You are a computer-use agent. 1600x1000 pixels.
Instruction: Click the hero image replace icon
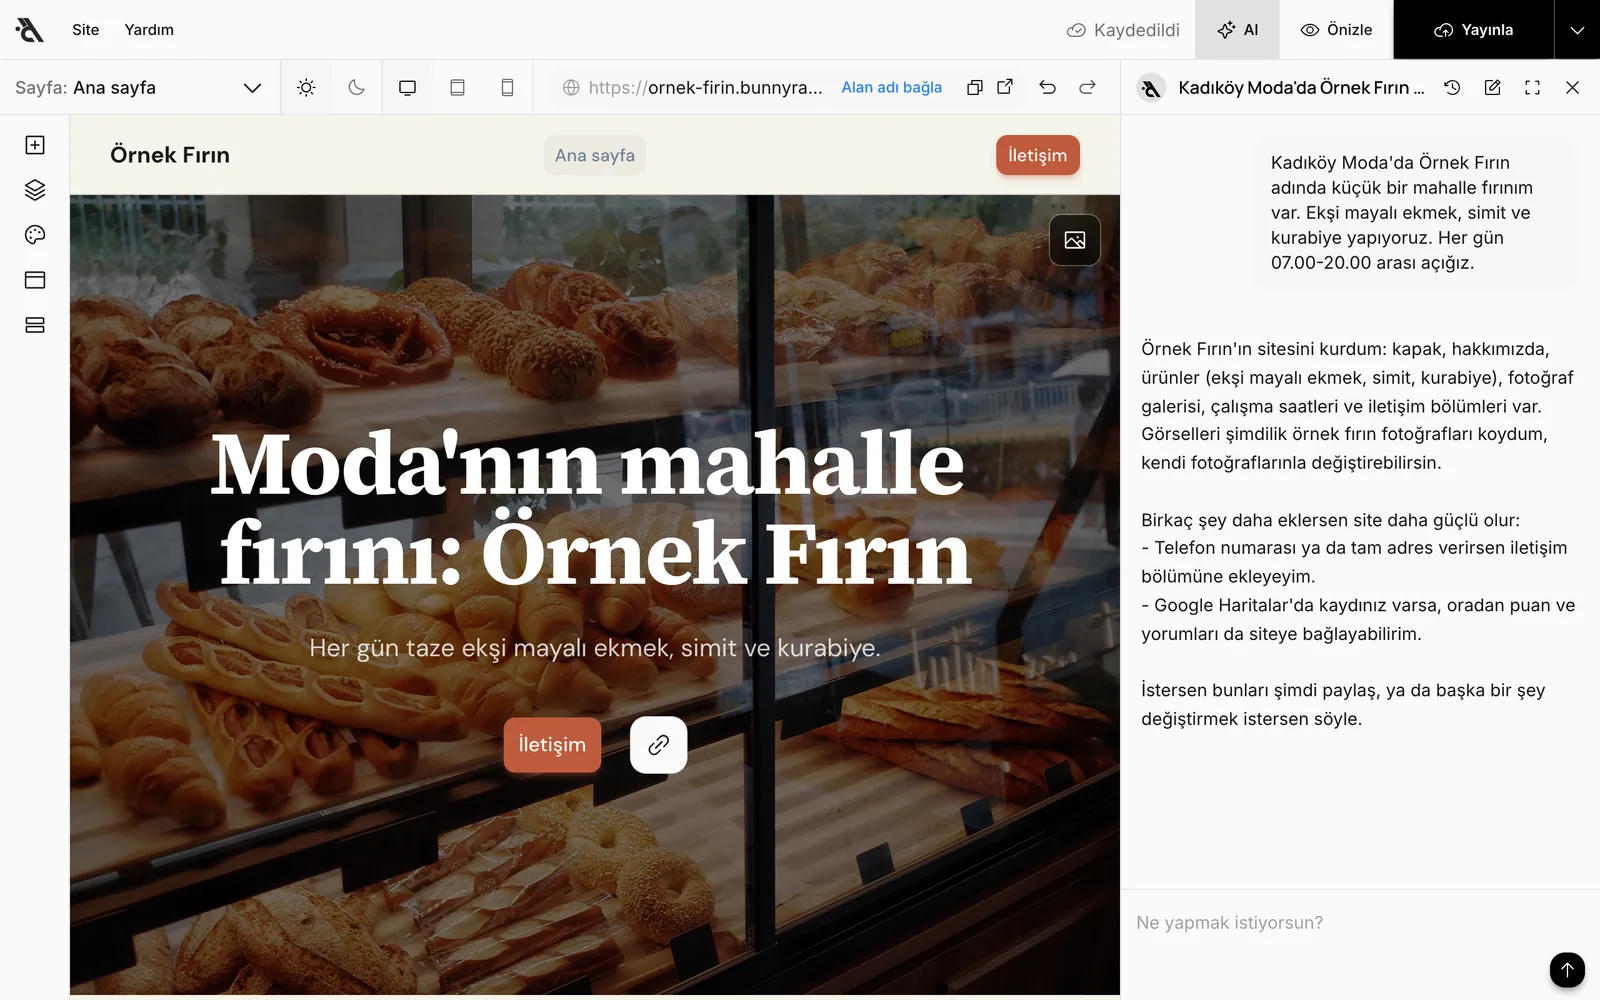[x=1075, y=240]
